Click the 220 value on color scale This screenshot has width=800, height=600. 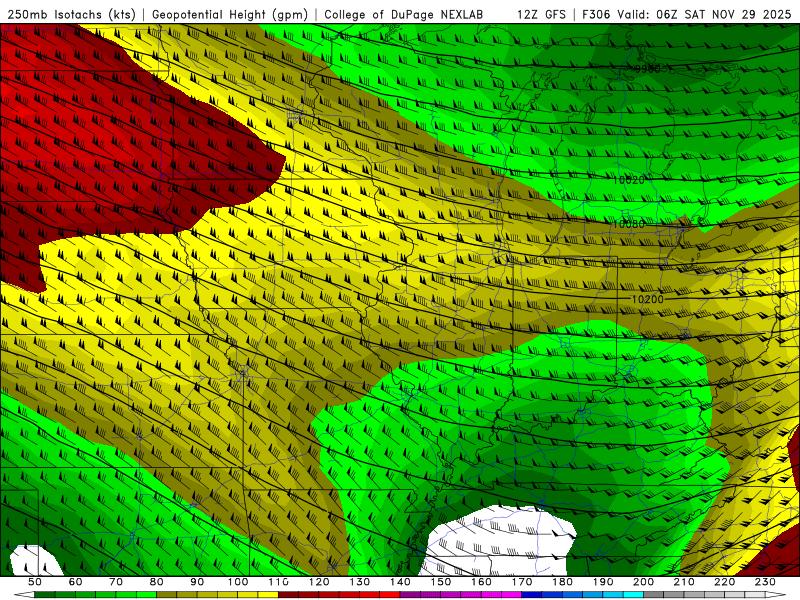point(724,582)
